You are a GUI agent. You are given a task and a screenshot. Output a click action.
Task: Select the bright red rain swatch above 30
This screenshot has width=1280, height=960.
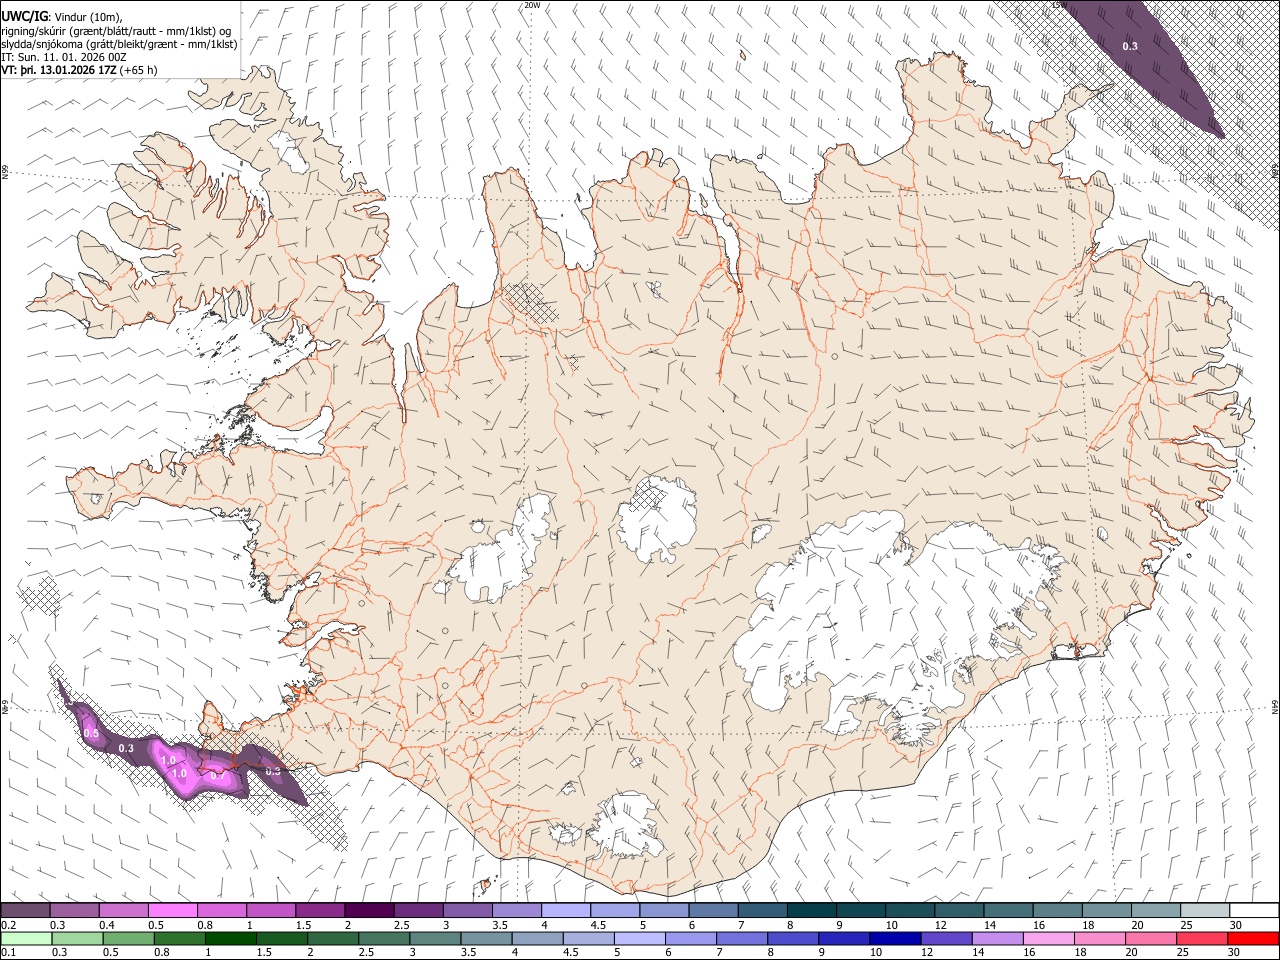(x=1253, y=939)
